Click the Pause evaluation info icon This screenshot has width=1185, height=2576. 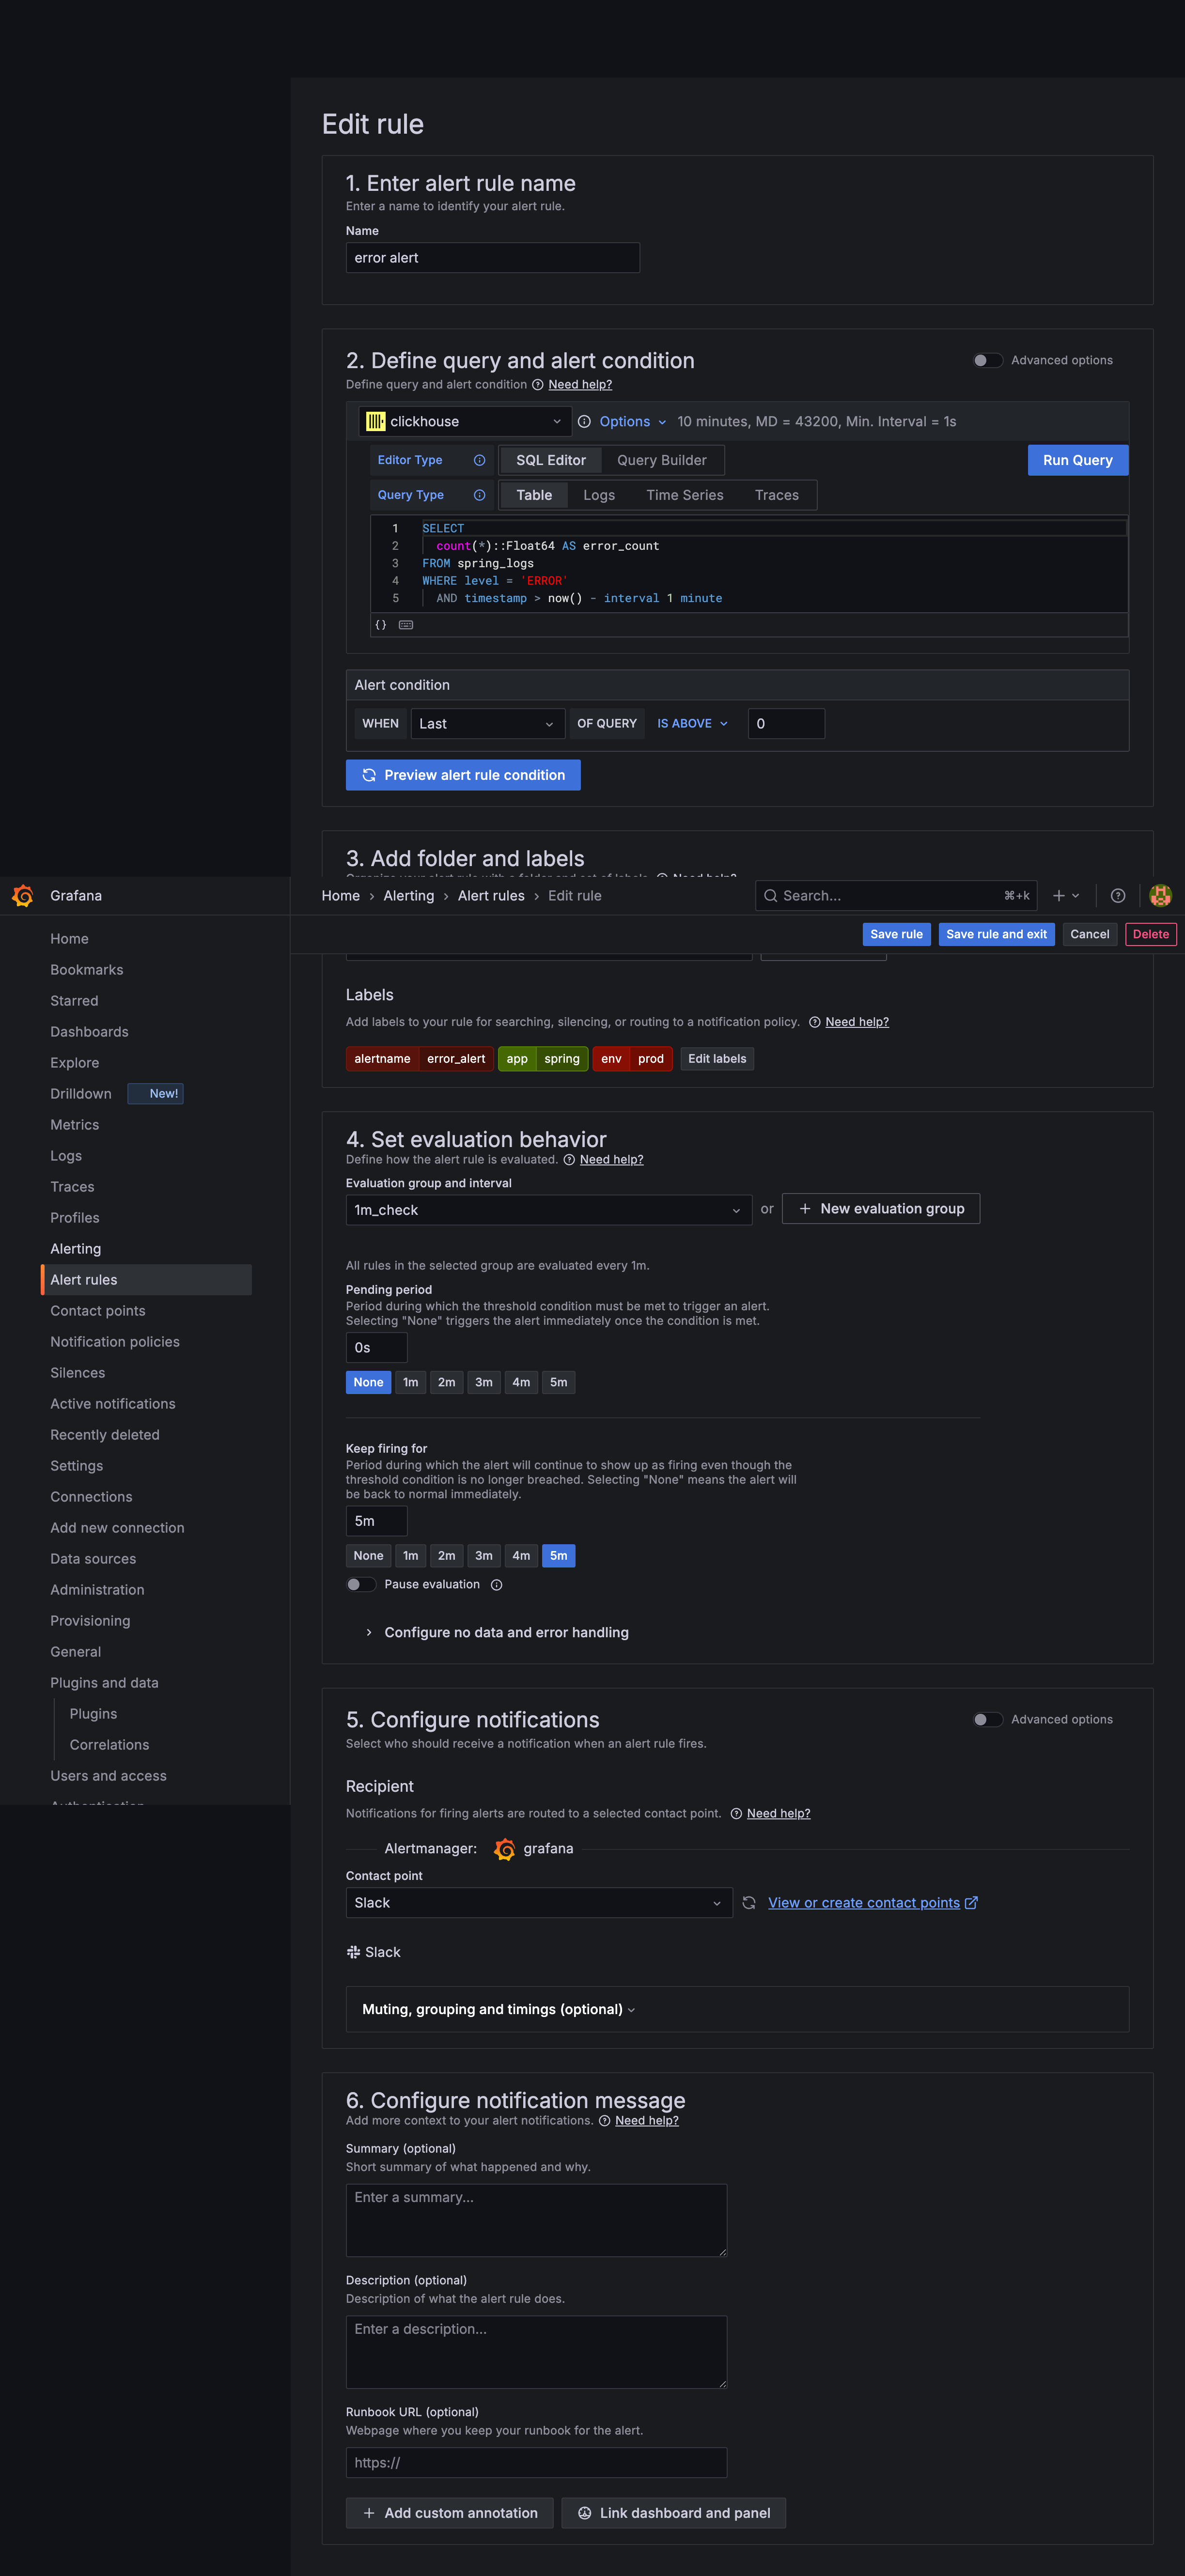[497, 1584]
